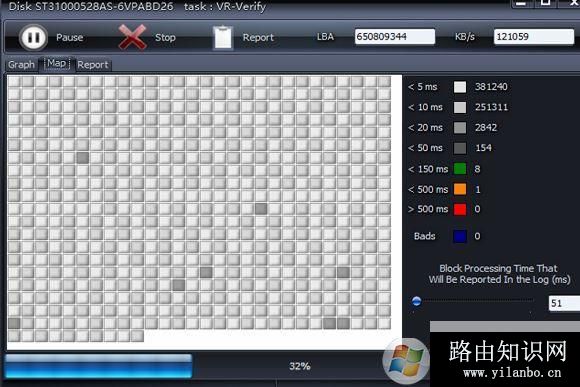The width and height of the screenshot is (580, 387).
Task: Click the LBA input field
Action: tap(395, 37)
